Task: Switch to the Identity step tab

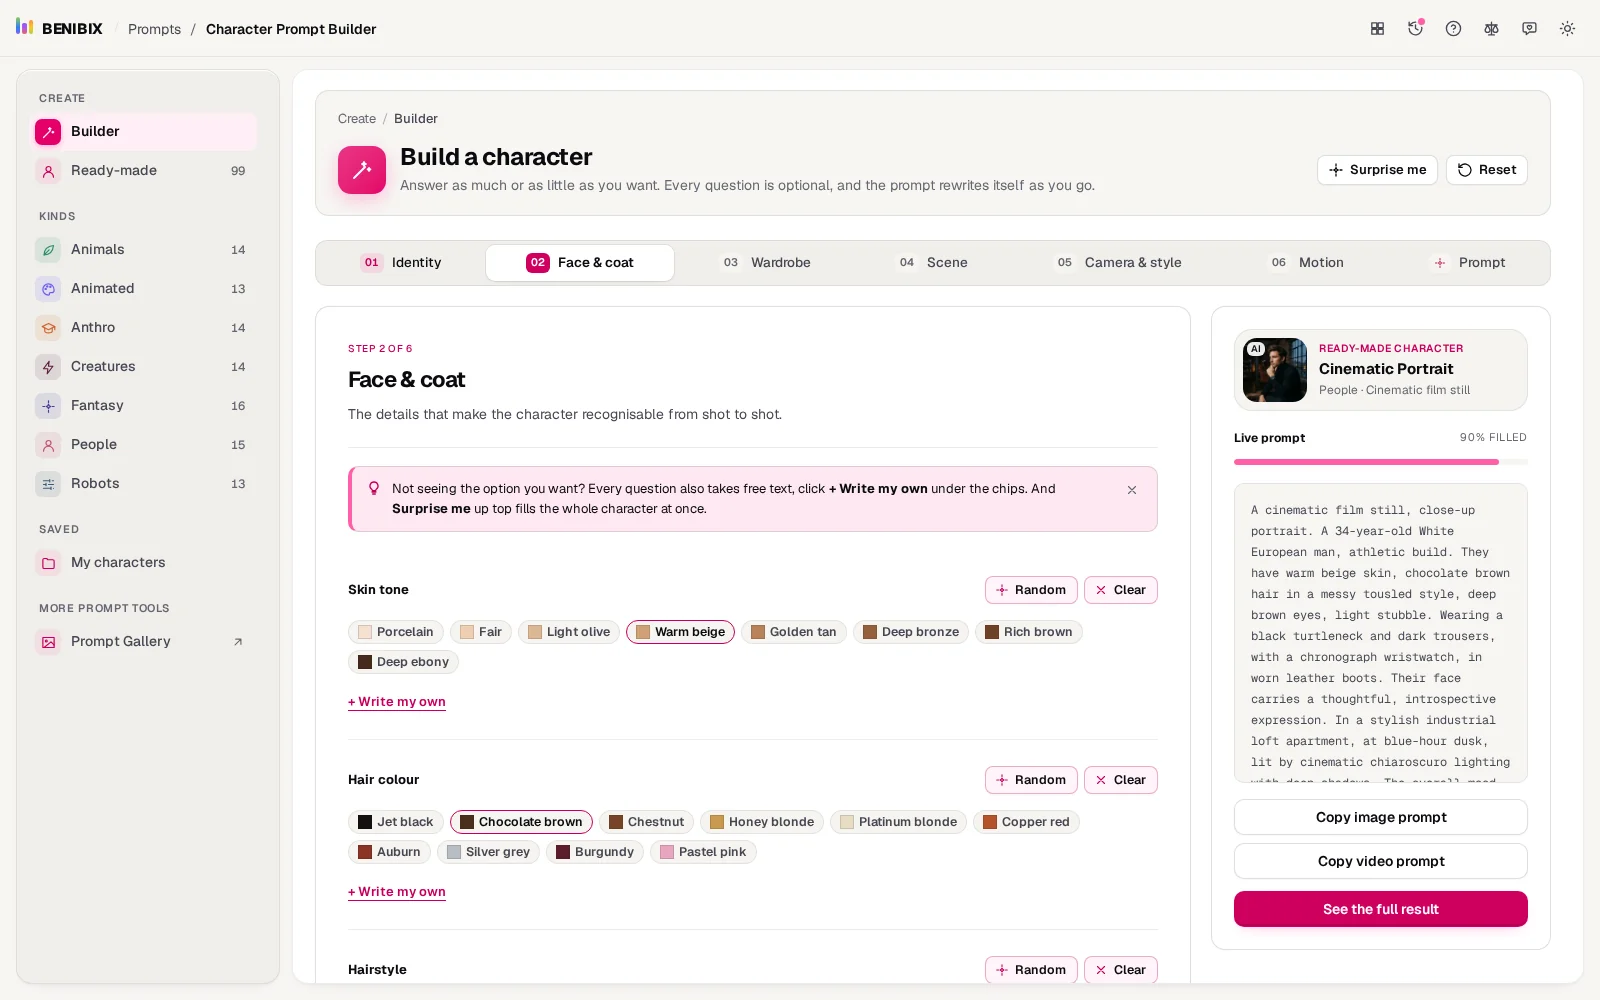Action: pos(401,263)
